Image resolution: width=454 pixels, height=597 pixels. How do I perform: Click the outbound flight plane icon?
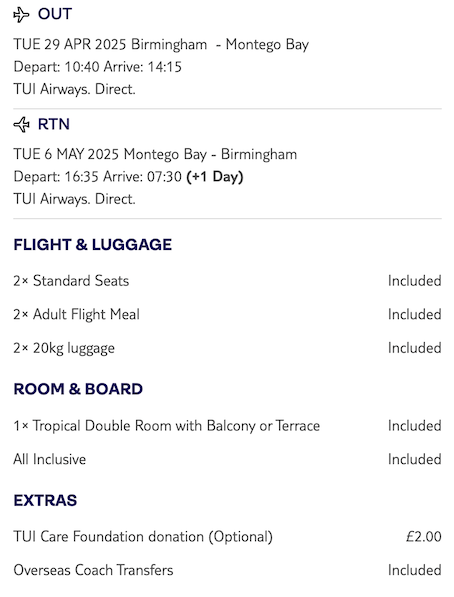(x=21, y=15)
